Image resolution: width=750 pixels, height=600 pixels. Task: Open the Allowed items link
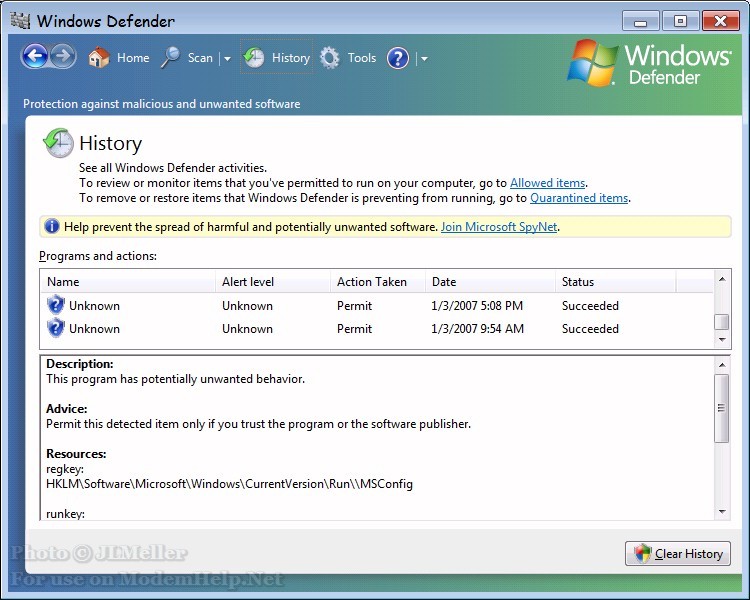click(x=548, y=183)
